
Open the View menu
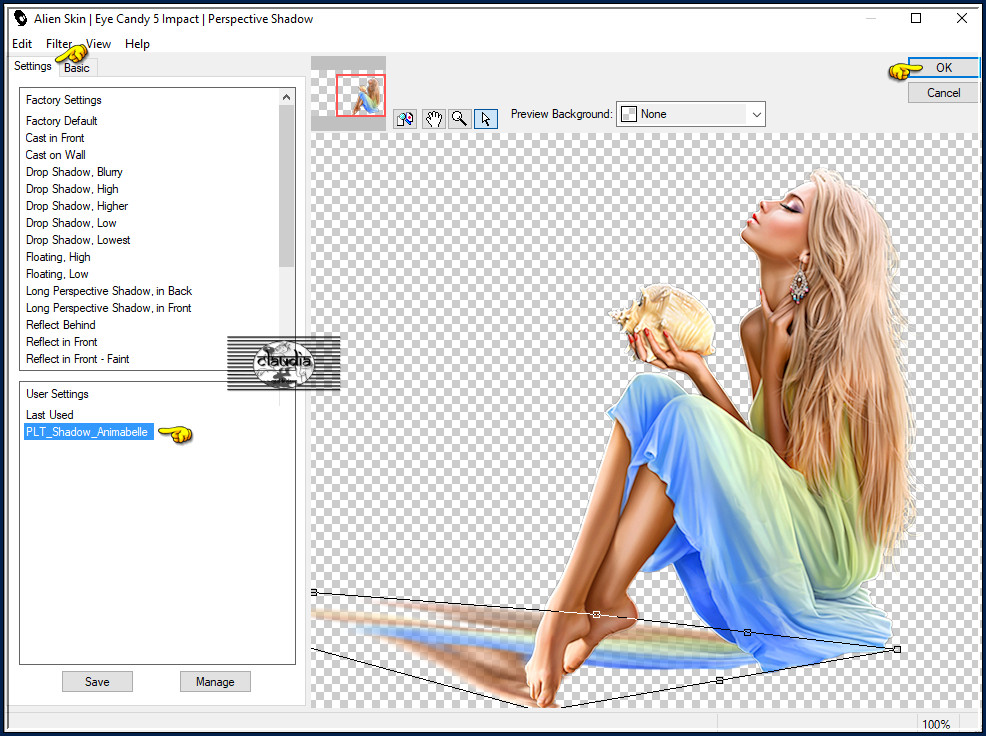pyautogui.click(x=99, y=43)
